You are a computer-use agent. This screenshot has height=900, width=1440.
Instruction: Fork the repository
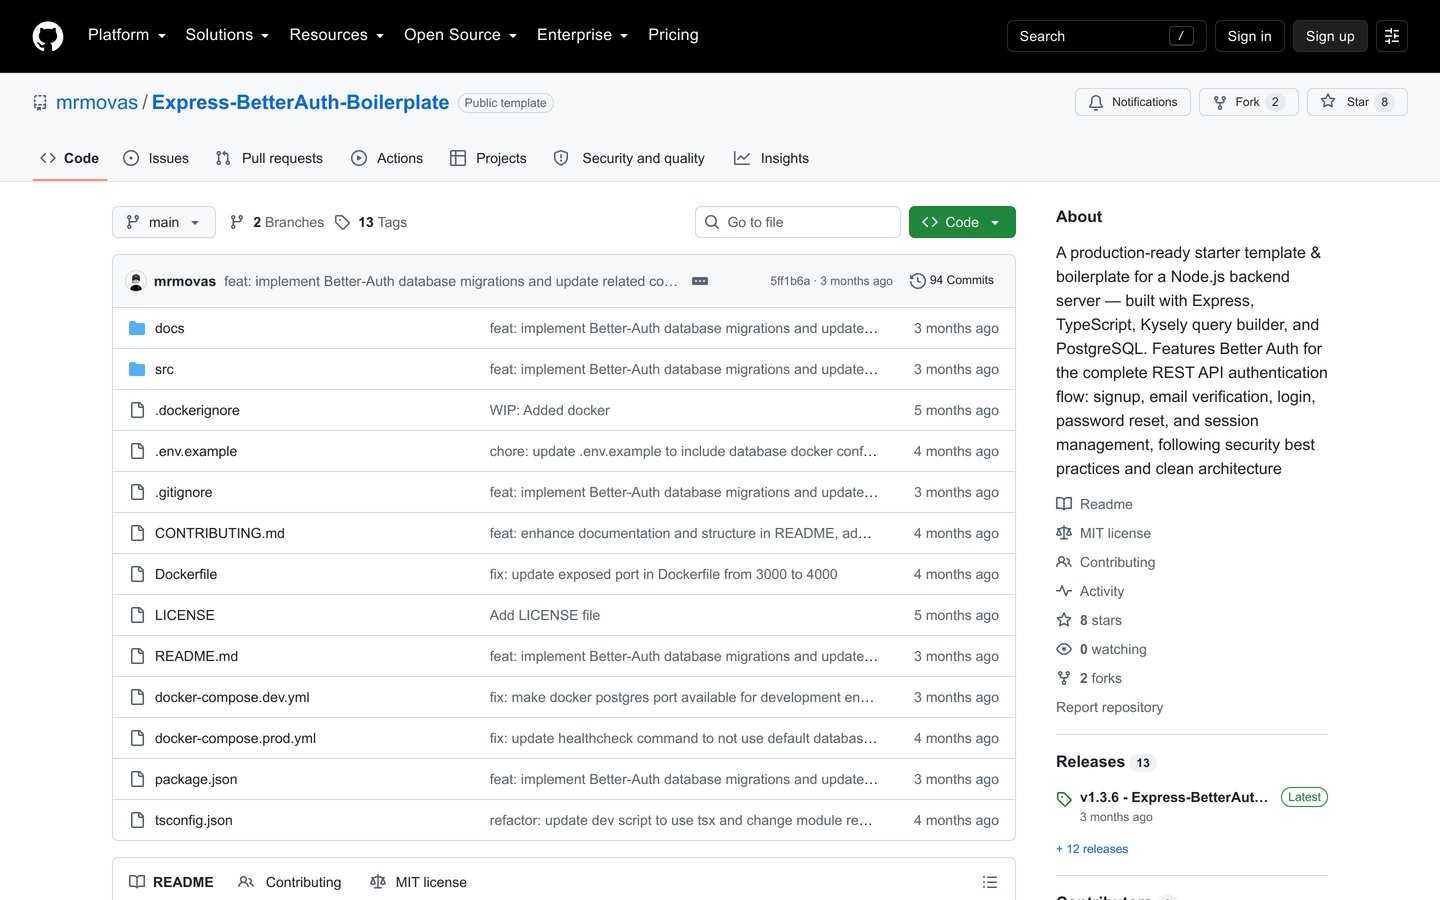[1248, 102]
